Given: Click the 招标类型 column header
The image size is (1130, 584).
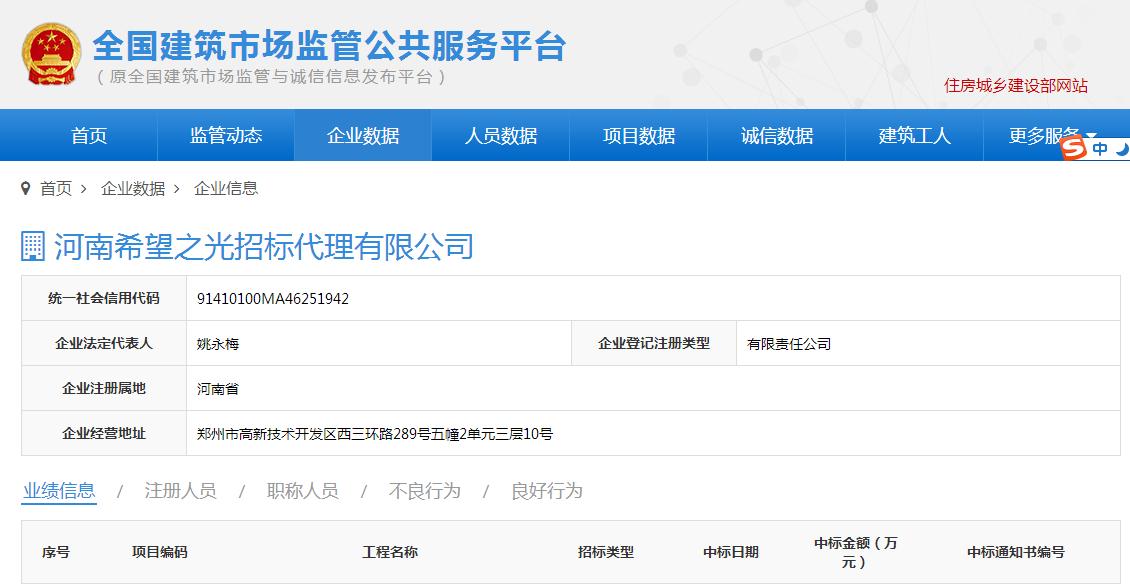Looking at the screenshot, I should point(606,552).
